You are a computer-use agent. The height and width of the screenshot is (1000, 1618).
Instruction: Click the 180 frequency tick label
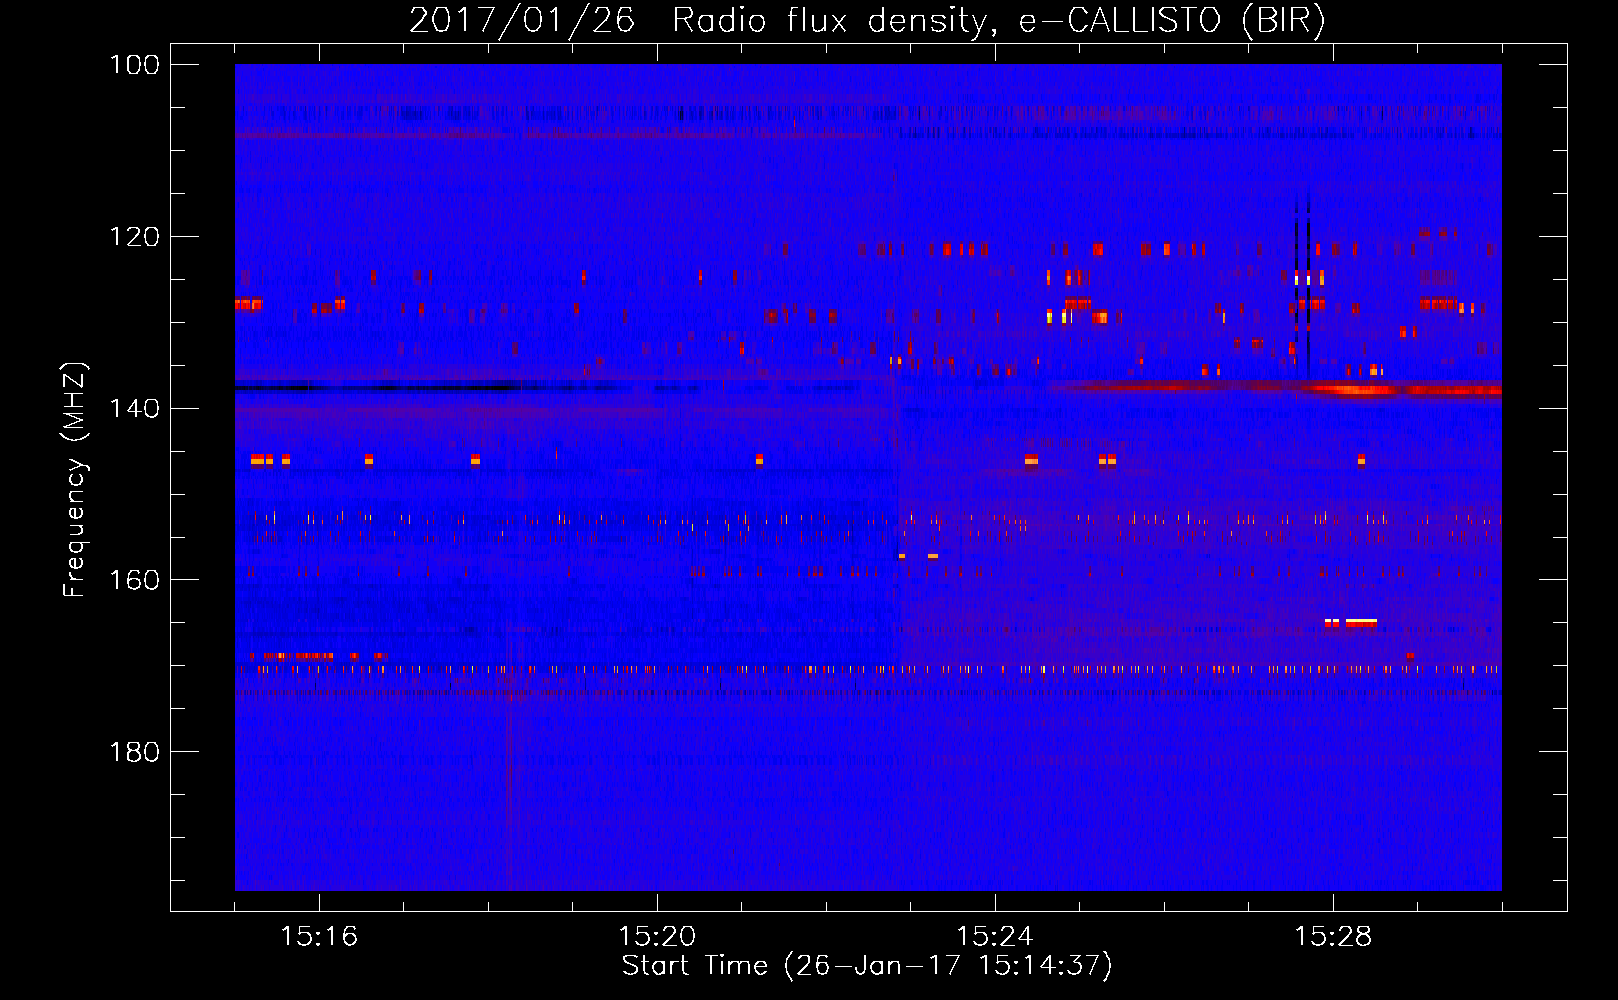pos(135,752)
